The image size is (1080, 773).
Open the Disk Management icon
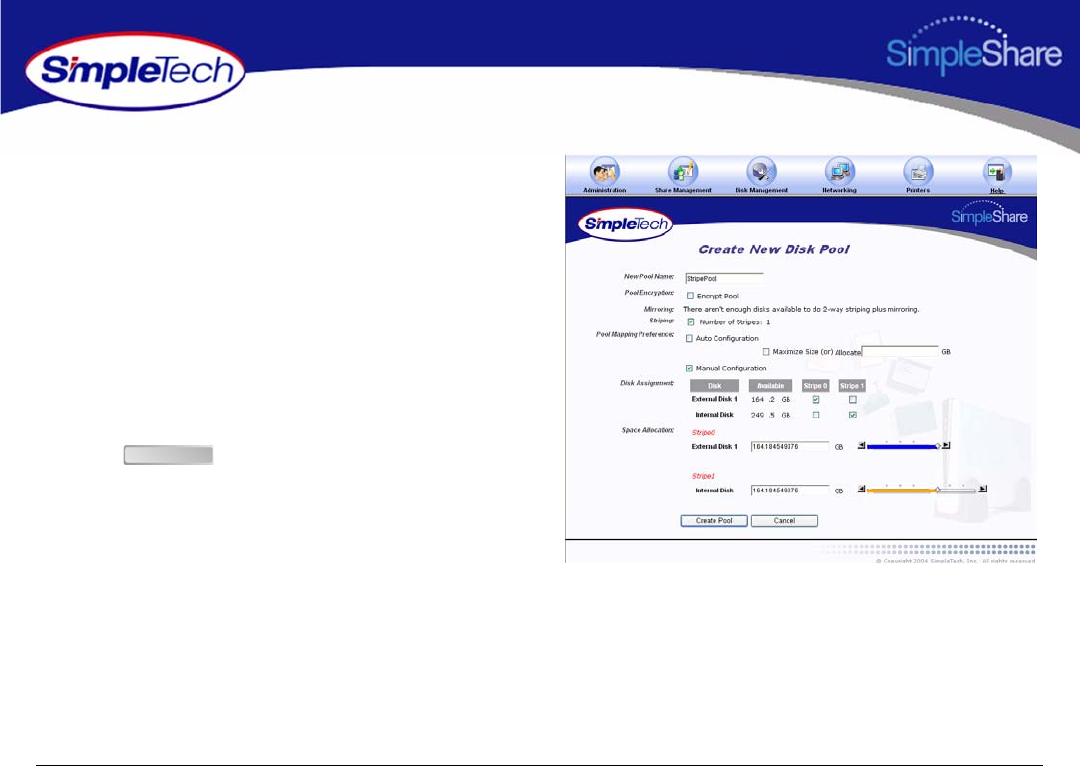761,172
